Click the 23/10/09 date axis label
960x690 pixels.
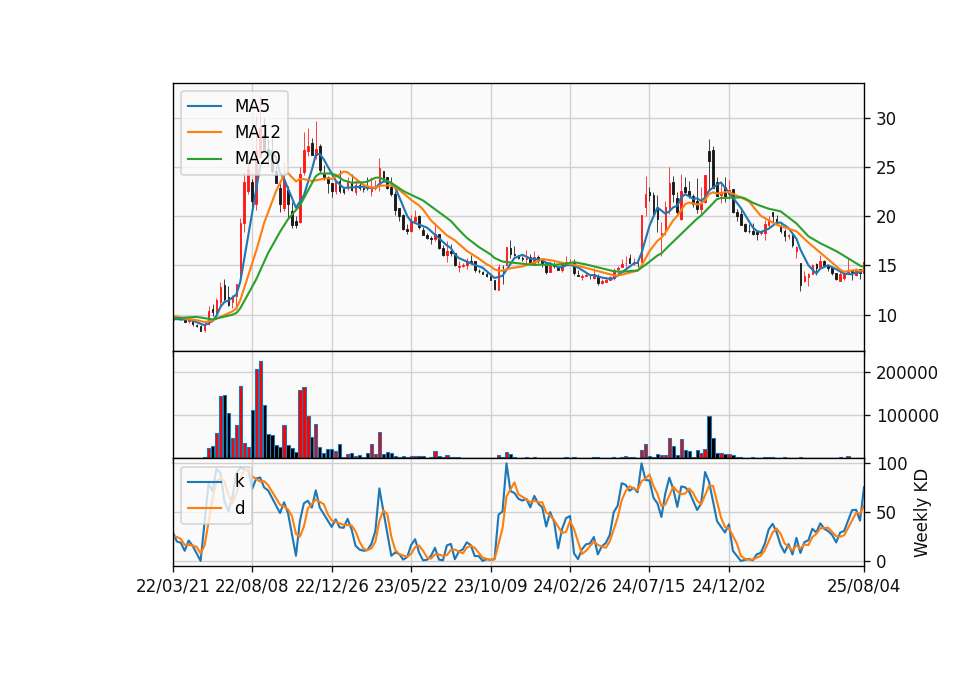click(490, 586)
